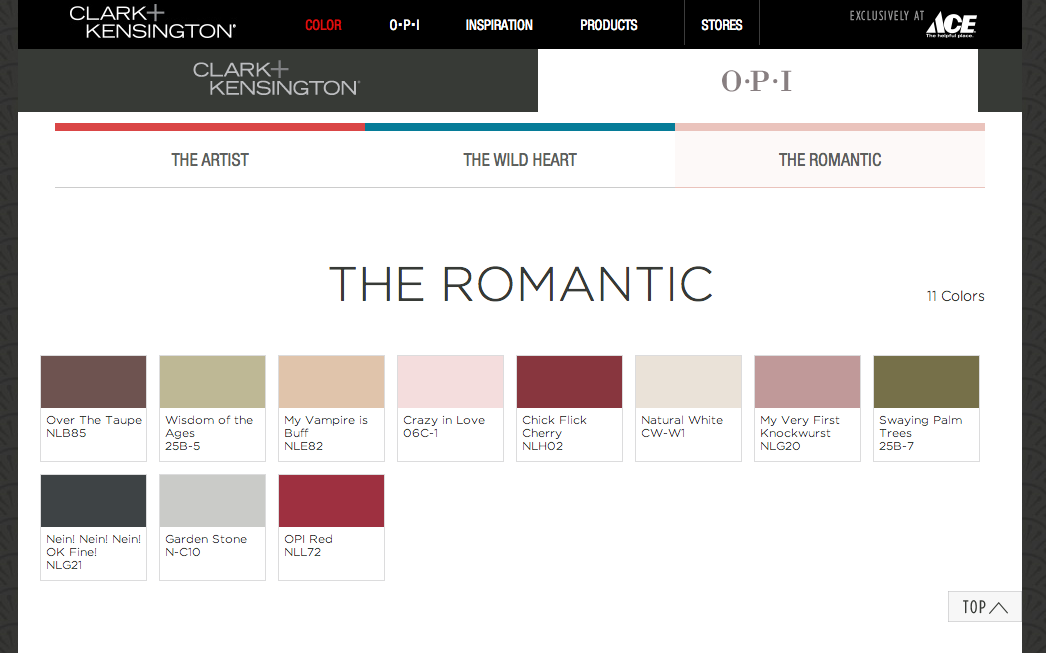Click the 'NLB85' color code text
The width and height of the screenshot is (1046, 653).
click(x=66, y=433)
